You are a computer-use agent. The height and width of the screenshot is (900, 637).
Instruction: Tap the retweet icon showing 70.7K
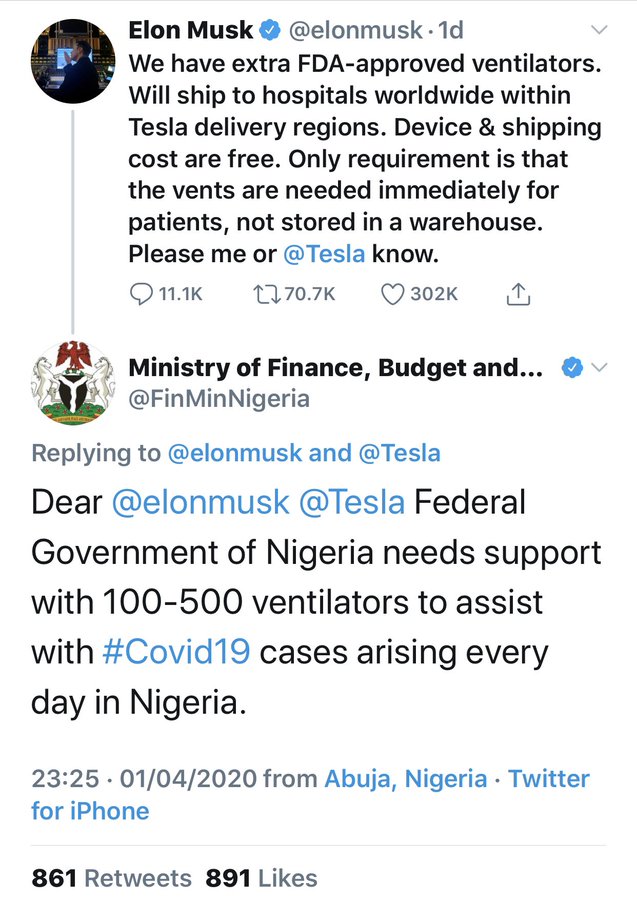coord(266,294)
